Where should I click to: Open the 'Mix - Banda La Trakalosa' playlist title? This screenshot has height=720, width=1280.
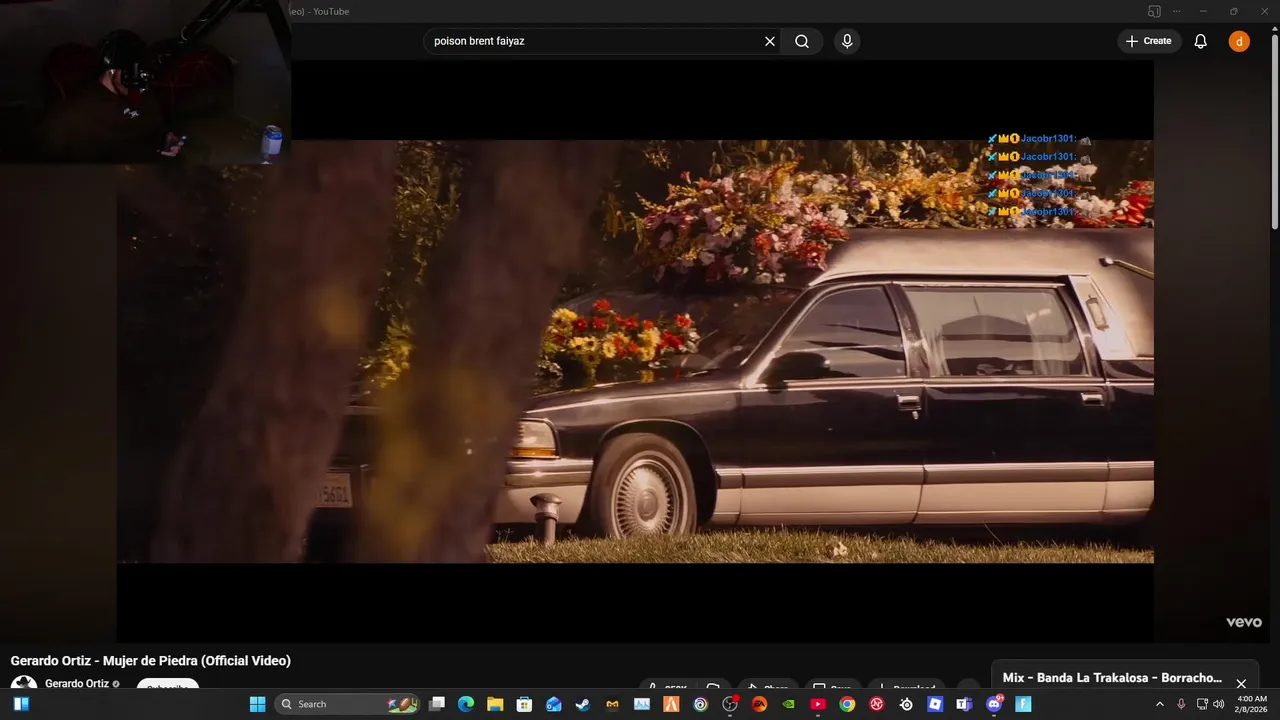coord(1112,678)
